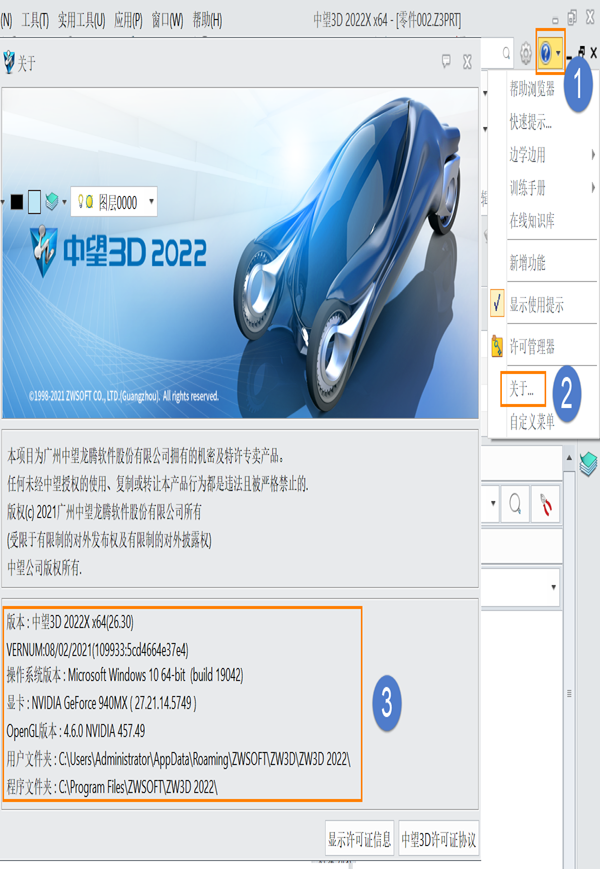The width and height of the screenshot is (600, 869).
Task: Expand the arrow beside the help icon
Action: coord(558,54)
